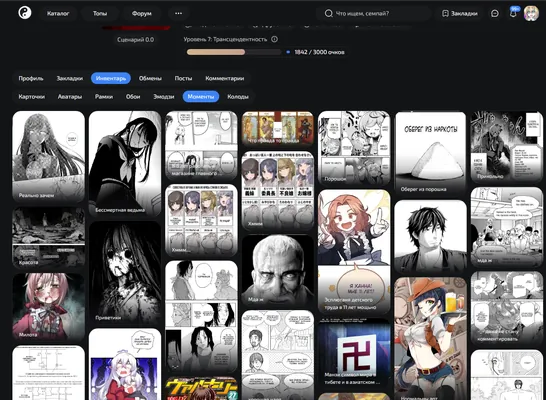Open the white-haired crying girl moment

pos(125,364)
